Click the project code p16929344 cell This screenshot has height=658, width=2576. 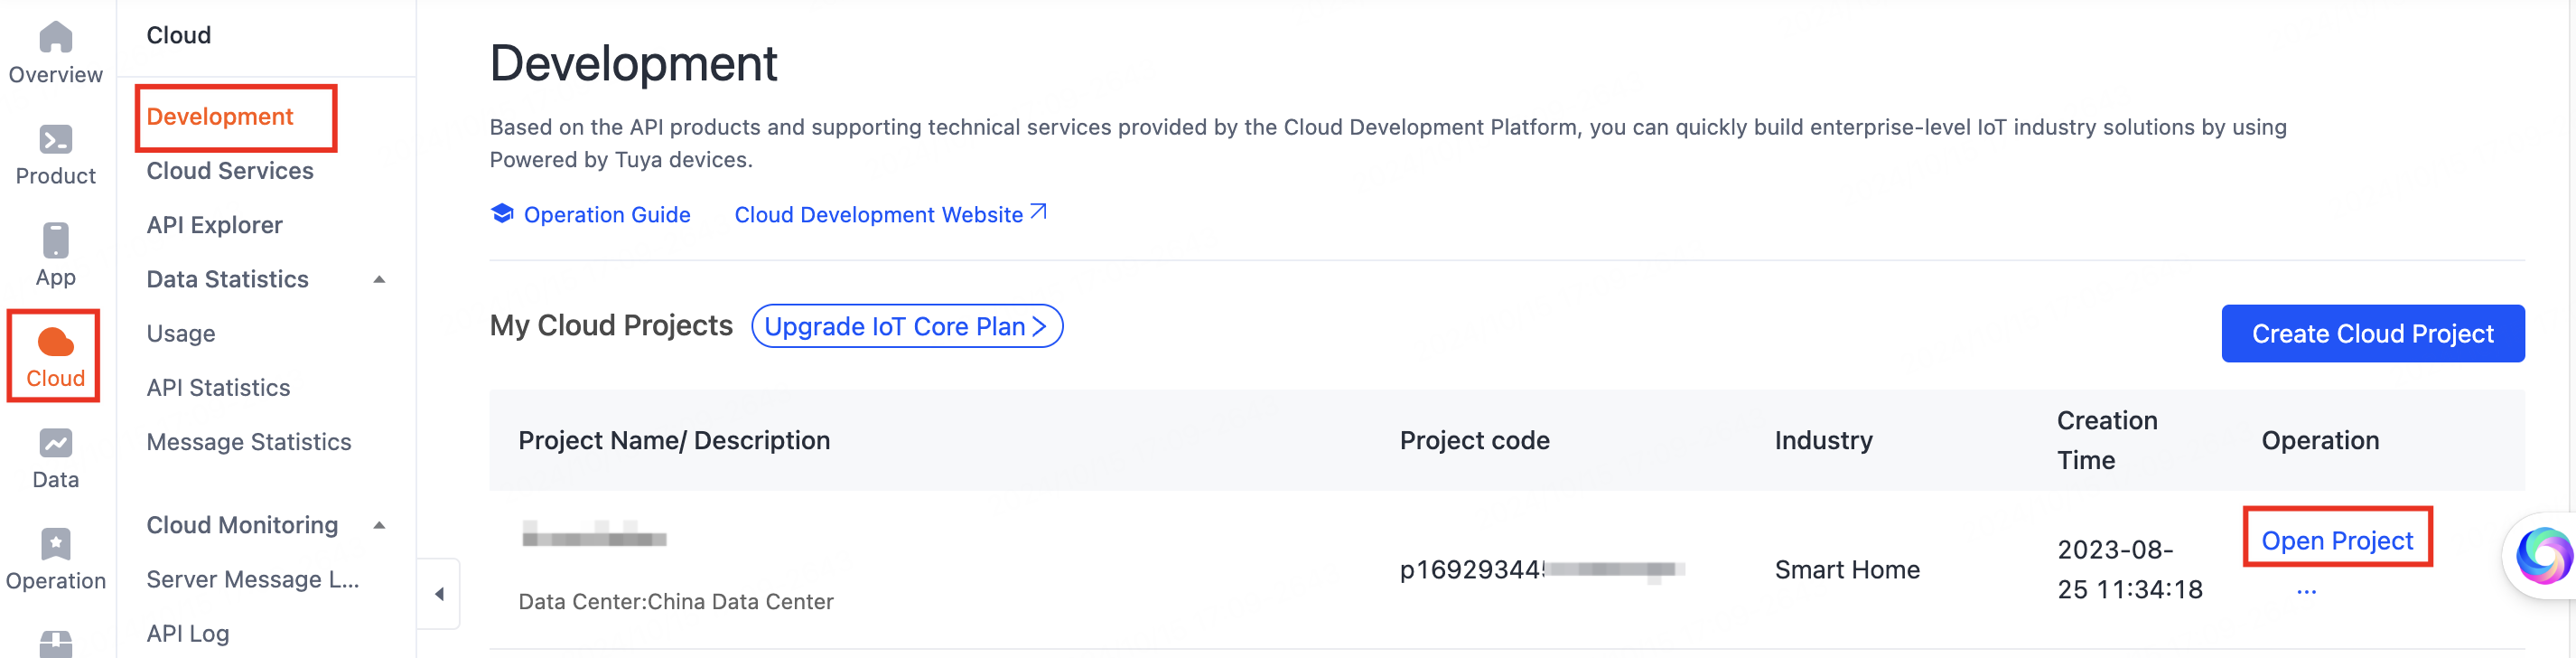click(1542, 570)
